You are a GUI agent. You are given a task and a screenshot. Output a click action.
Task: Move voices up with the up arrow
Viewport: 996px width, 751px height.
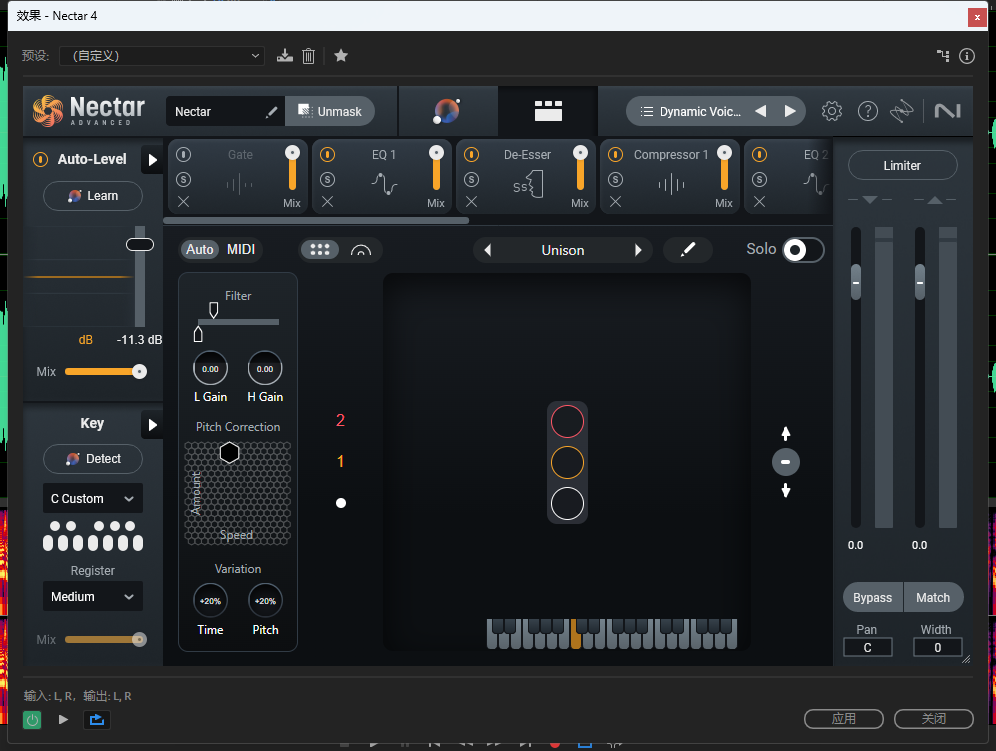[786, 433]
